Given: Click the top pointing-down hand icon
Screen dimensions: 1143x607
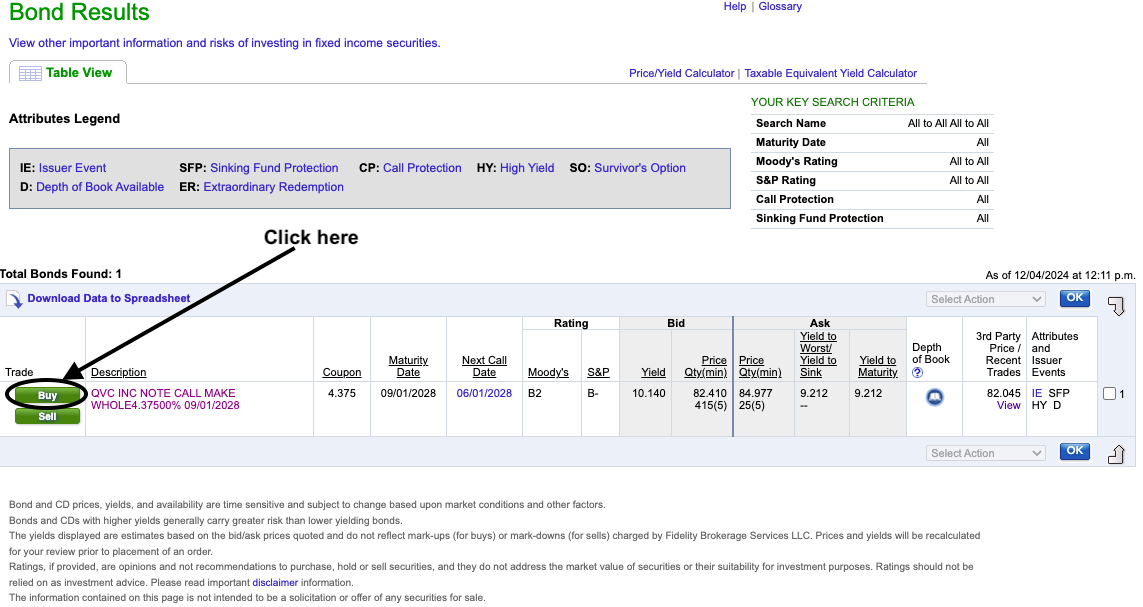Looking at the screenshot, I should 1116,305.
